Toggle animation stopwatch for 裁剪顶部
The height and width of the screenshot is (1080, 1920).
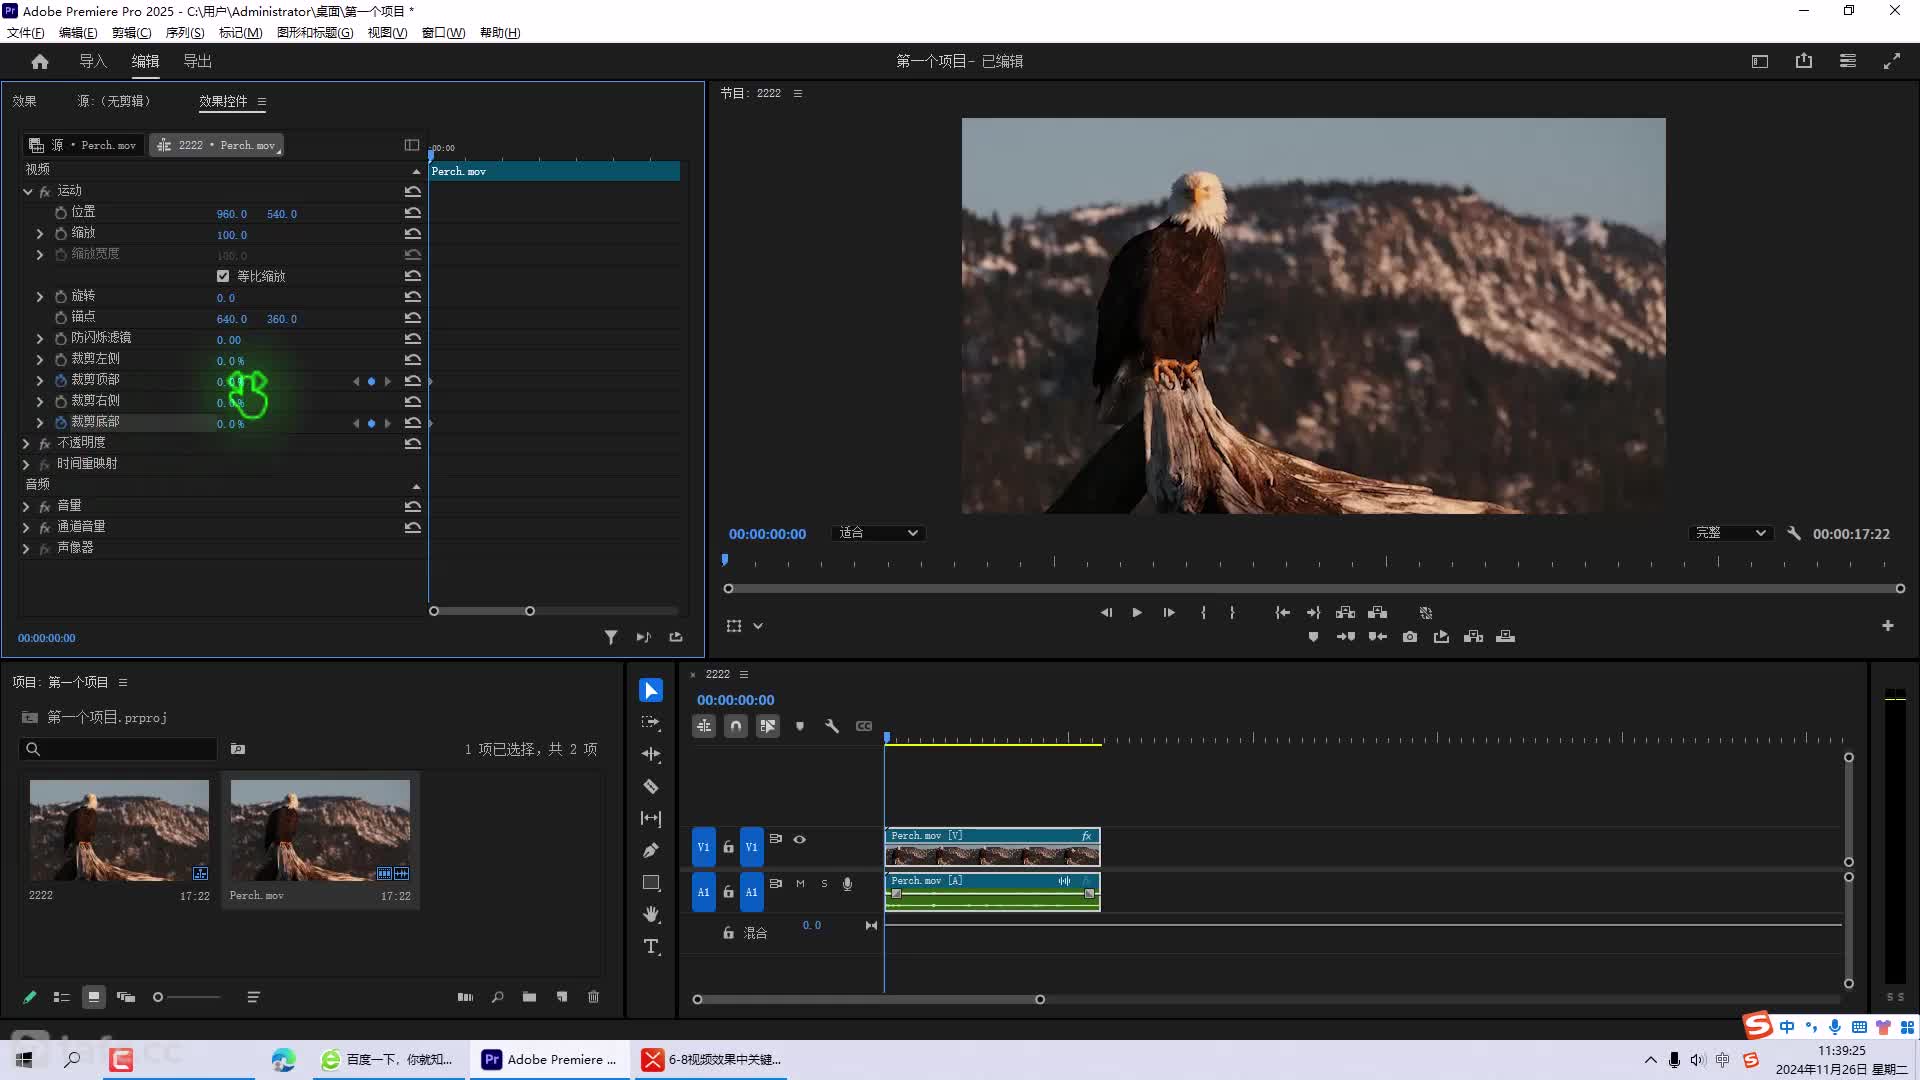click(x=61, y=380)
